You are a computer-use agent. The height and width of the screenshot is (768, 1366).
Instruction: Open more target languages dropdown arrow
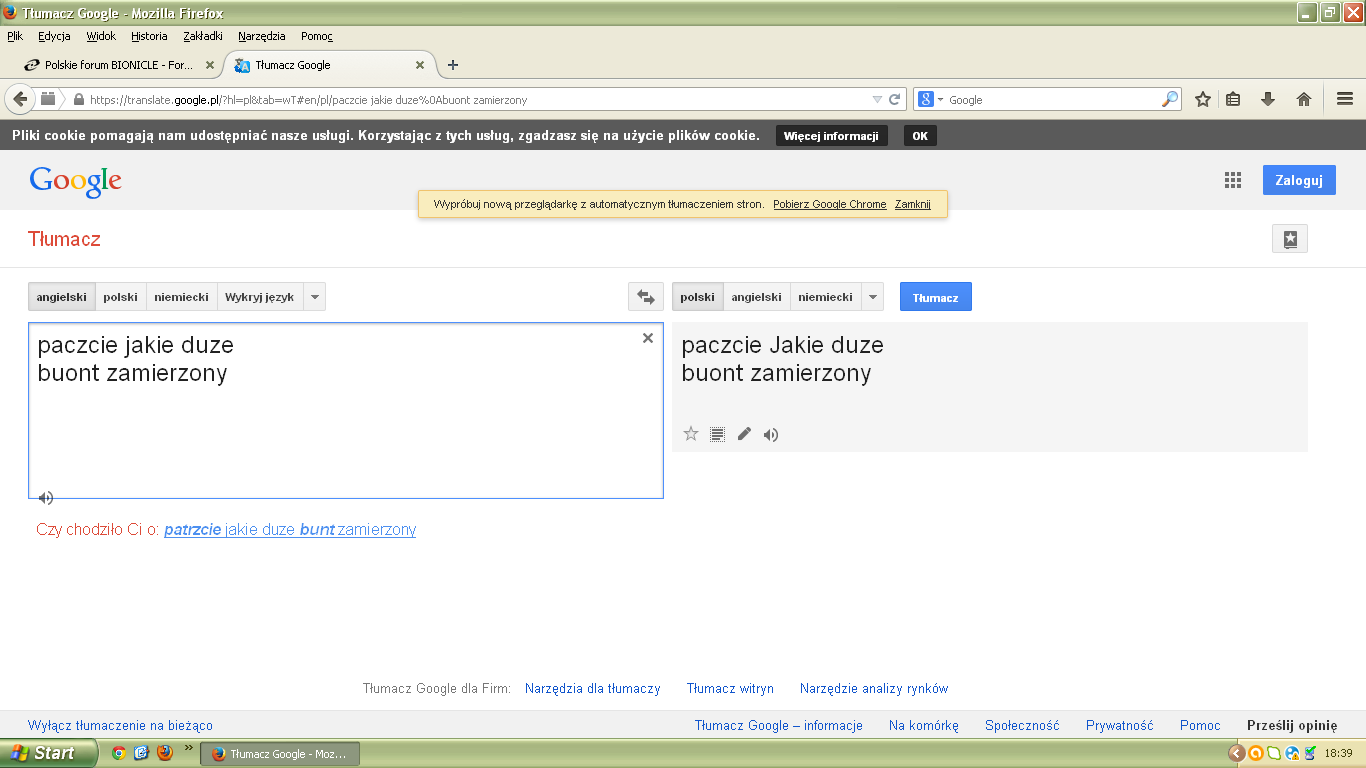tap(872, 296)
